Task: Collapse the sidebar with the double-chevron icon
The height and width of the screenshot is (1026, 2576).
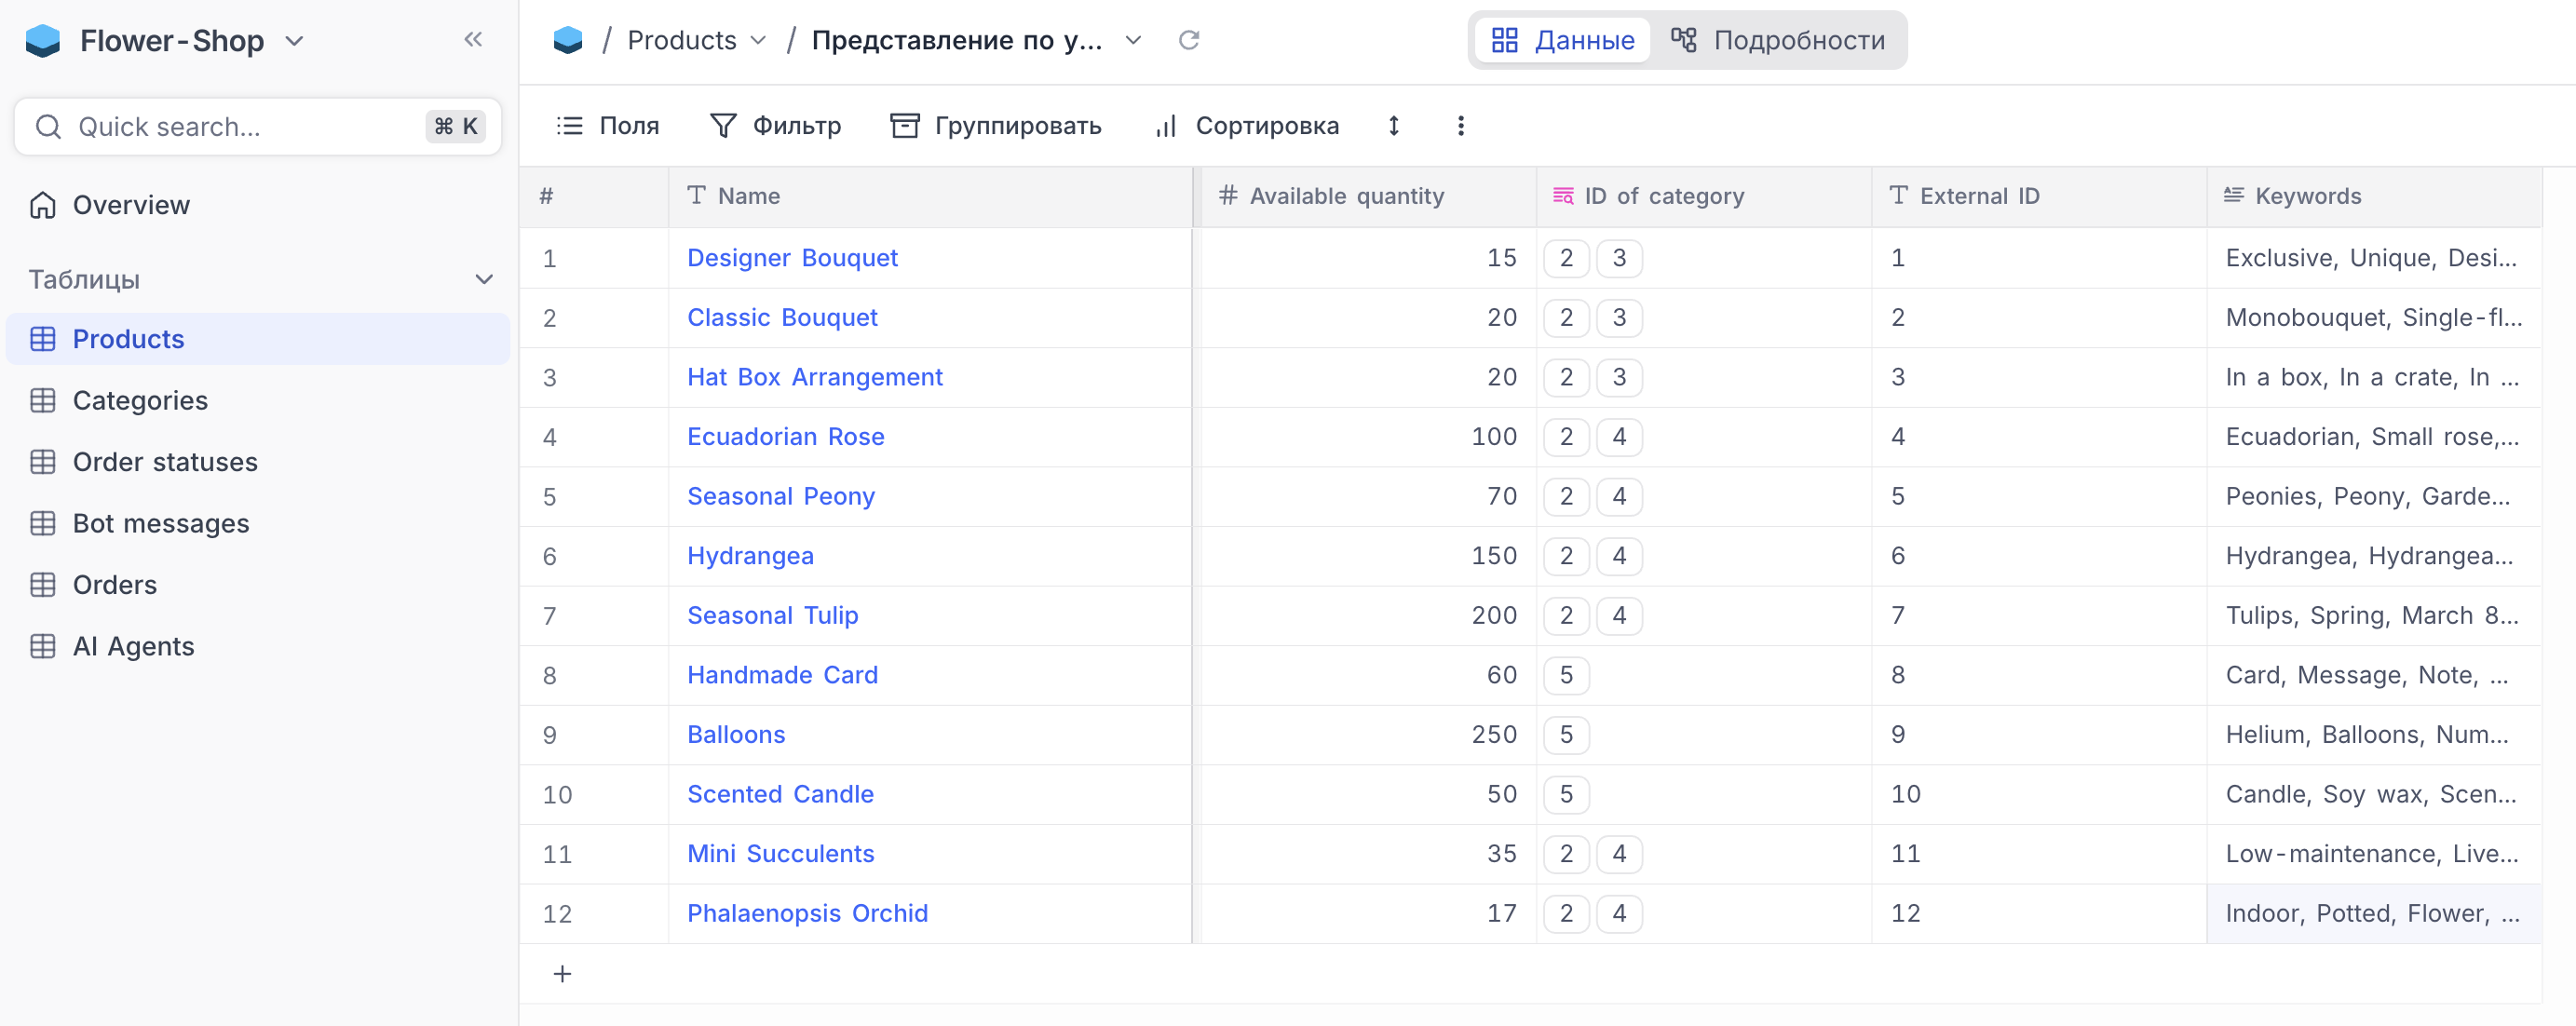Action: click(473, 39)
